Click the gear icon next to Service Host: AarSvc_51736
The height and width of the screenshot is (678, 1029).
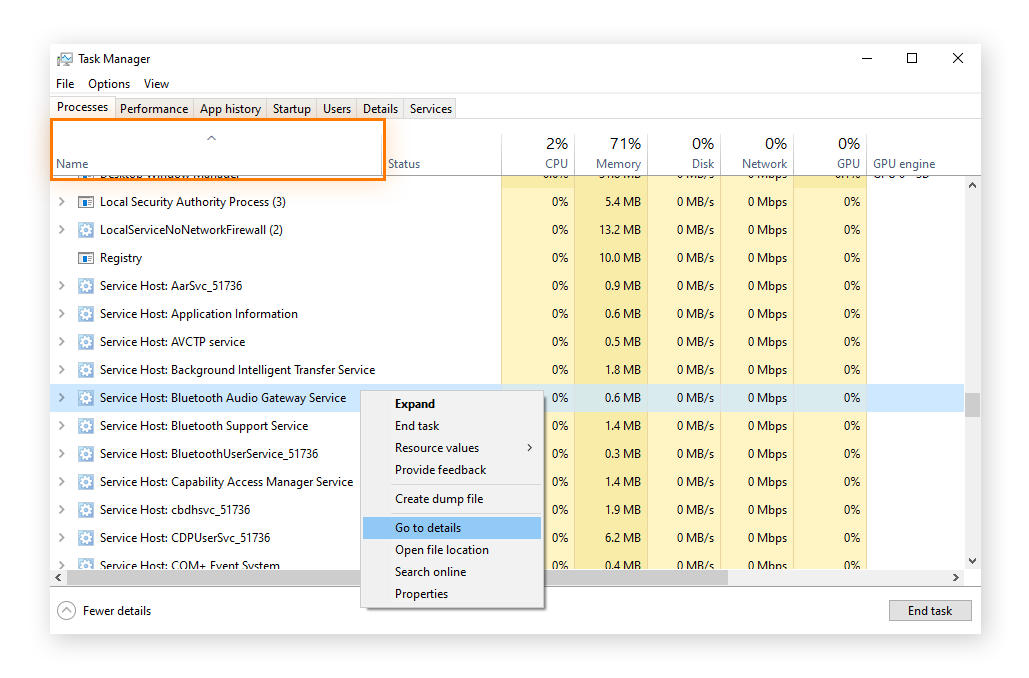85,286
